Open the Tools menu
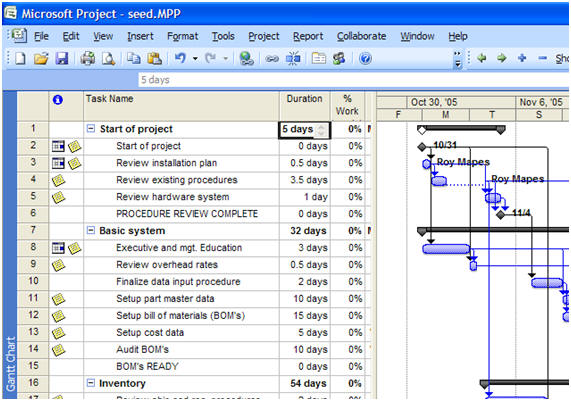Image resolution: width=571 pixels, height=401 pixels. point(223,36)
